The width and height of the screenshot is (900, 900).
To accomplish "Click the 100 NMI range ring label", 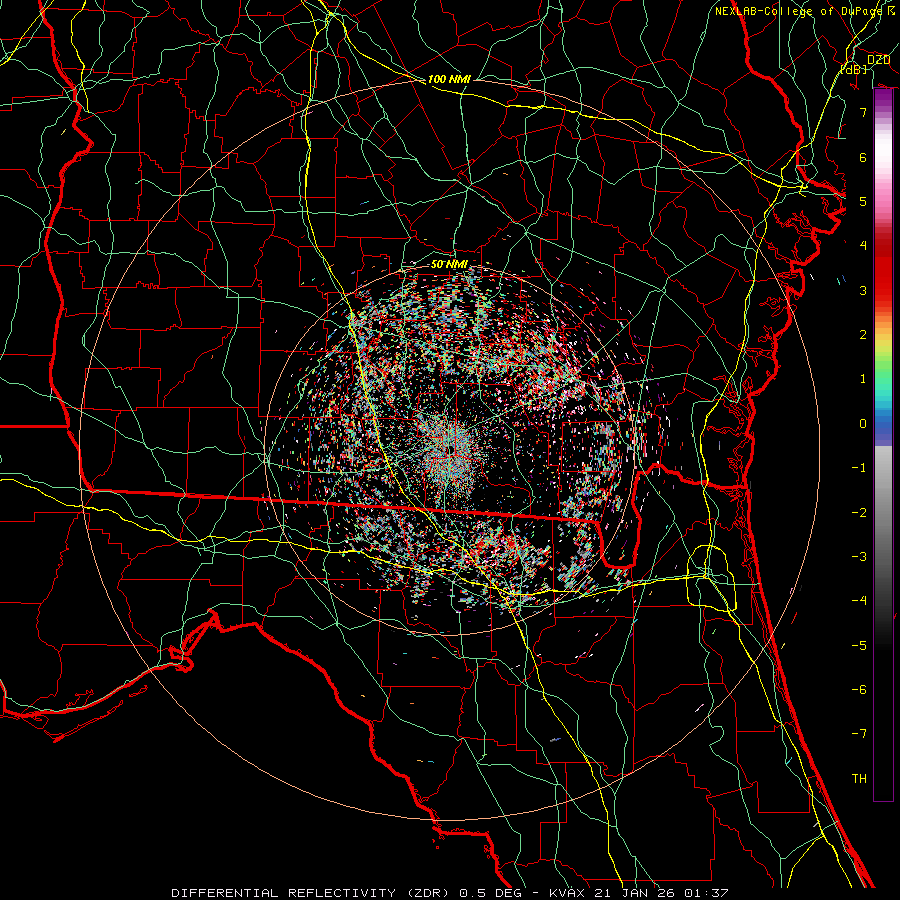I will click(x=449, y=79).
